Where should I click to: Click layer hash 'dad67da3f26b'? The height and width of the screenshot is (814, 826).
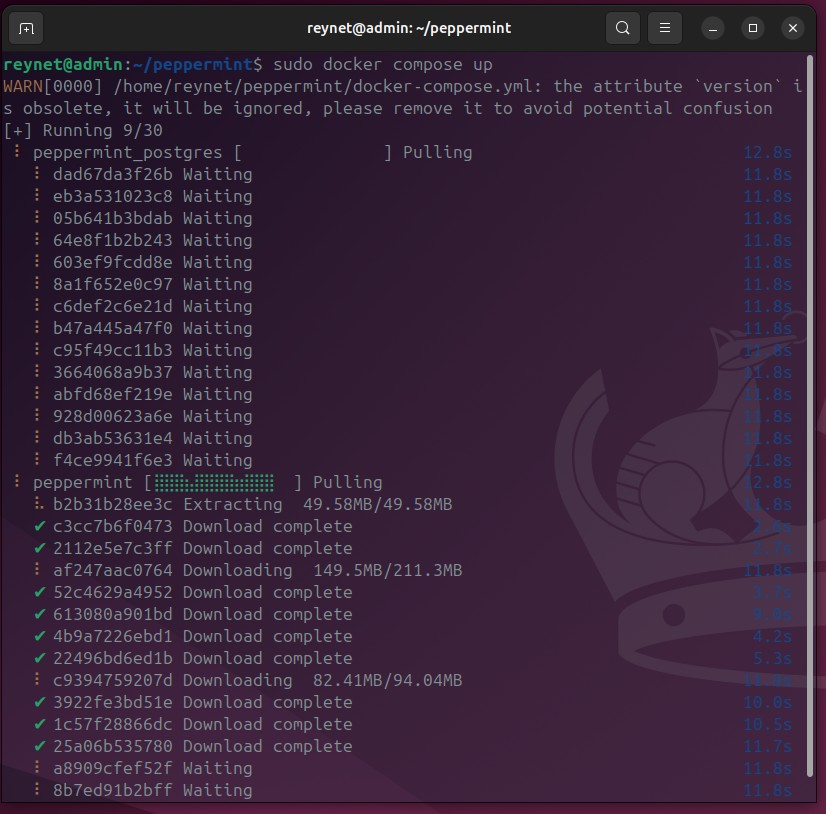[x=113, y=174]
